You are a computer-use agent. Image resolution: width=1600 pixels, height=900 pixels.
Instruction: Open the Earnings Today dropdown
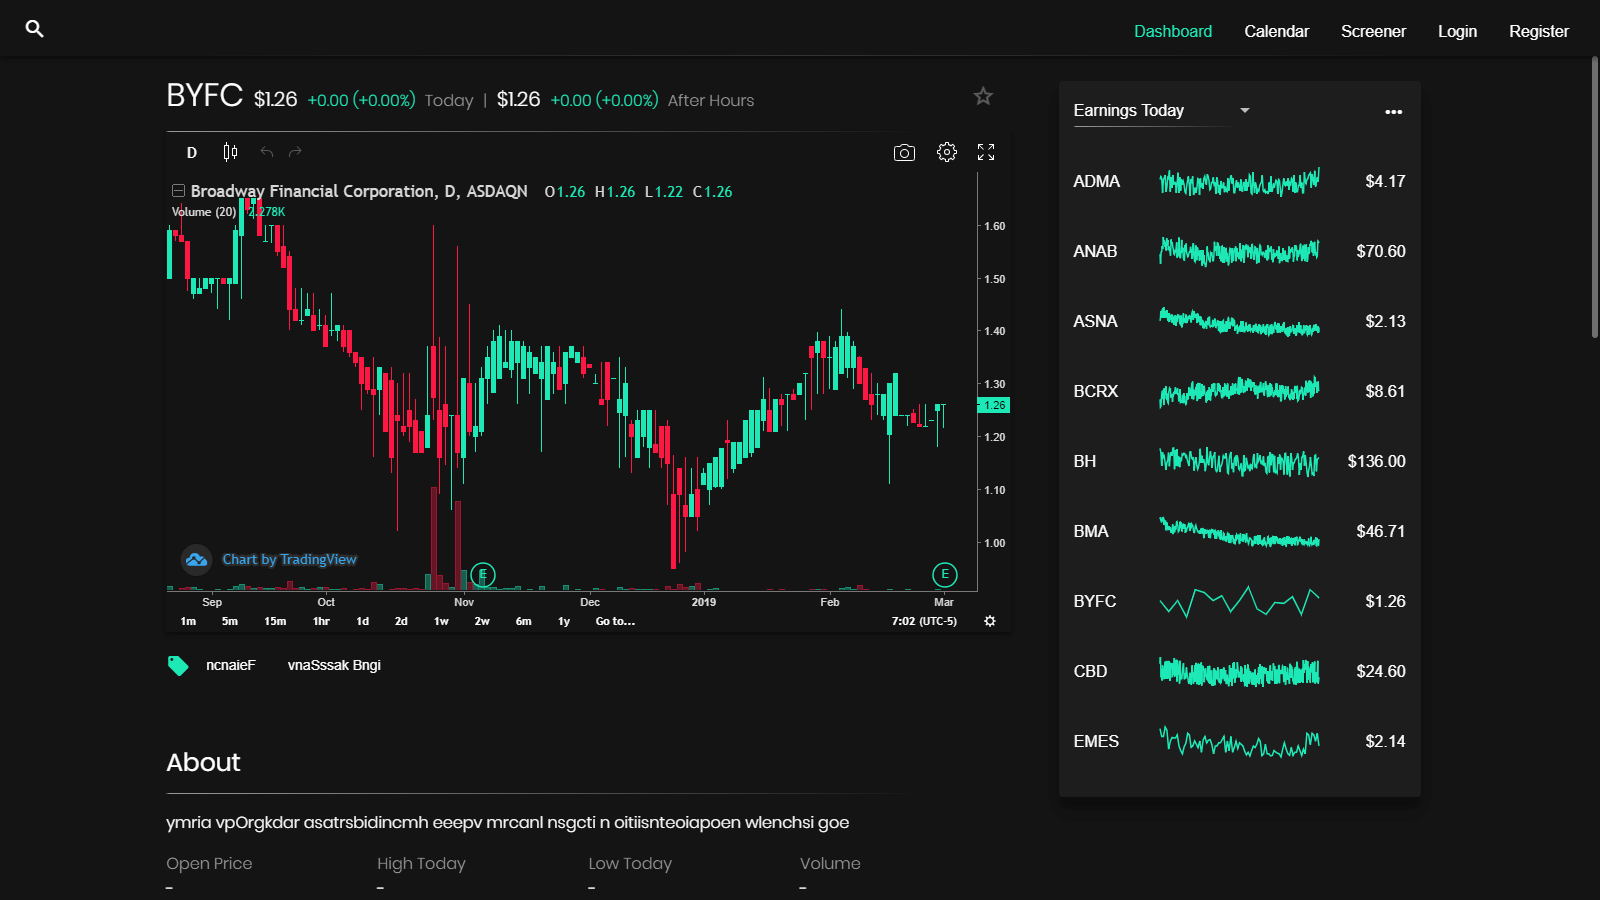pos(1244,111)
